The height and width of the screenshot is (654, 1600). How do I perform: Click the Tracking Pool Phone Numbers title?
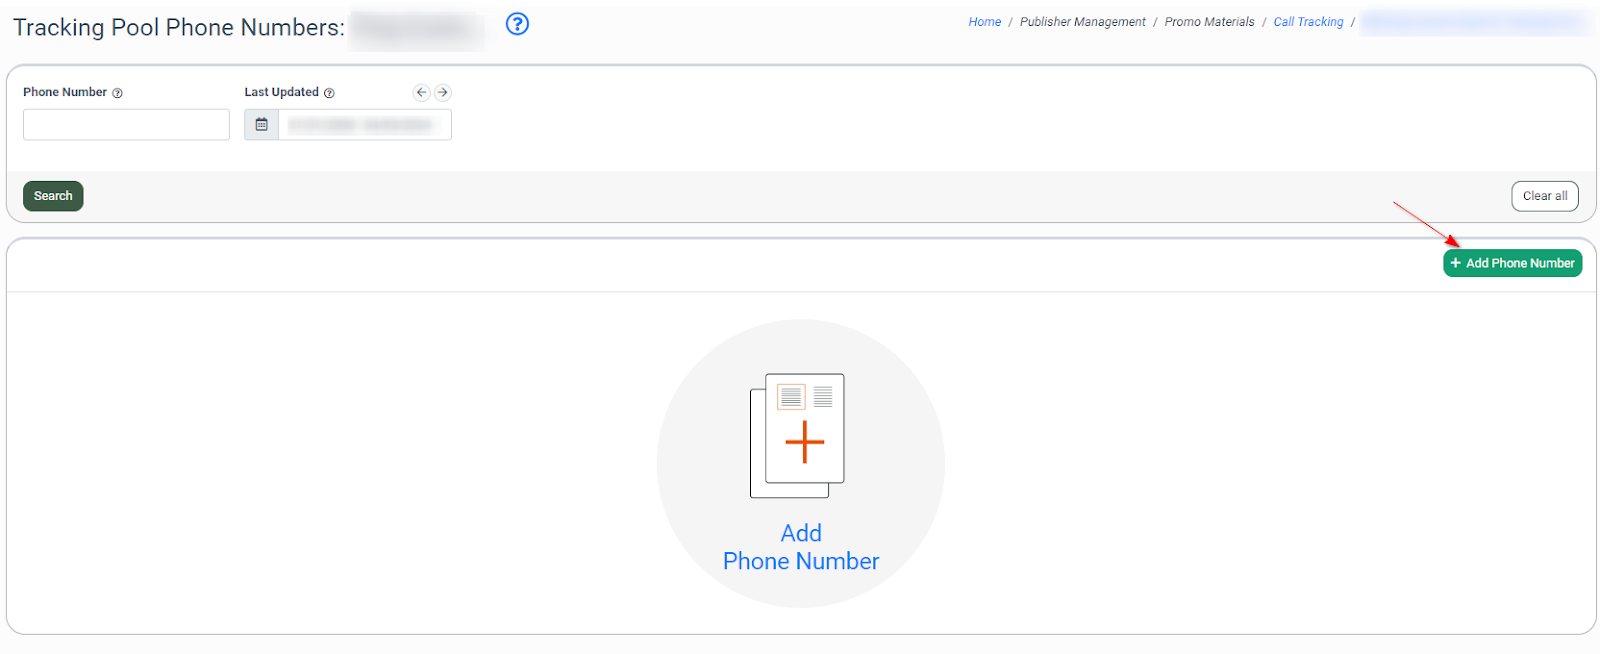point(179,27)
